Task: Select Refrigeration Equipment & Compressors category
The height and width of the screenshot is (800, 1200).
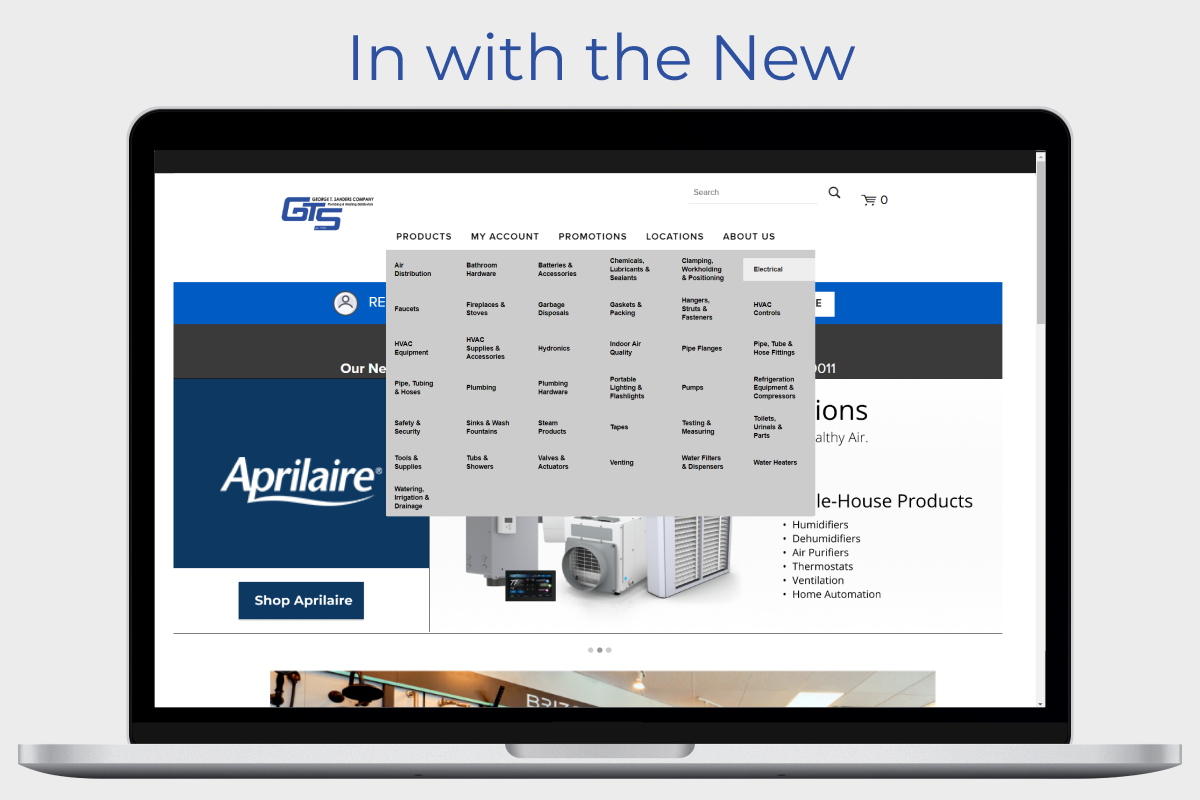Action: coord(775,388)
